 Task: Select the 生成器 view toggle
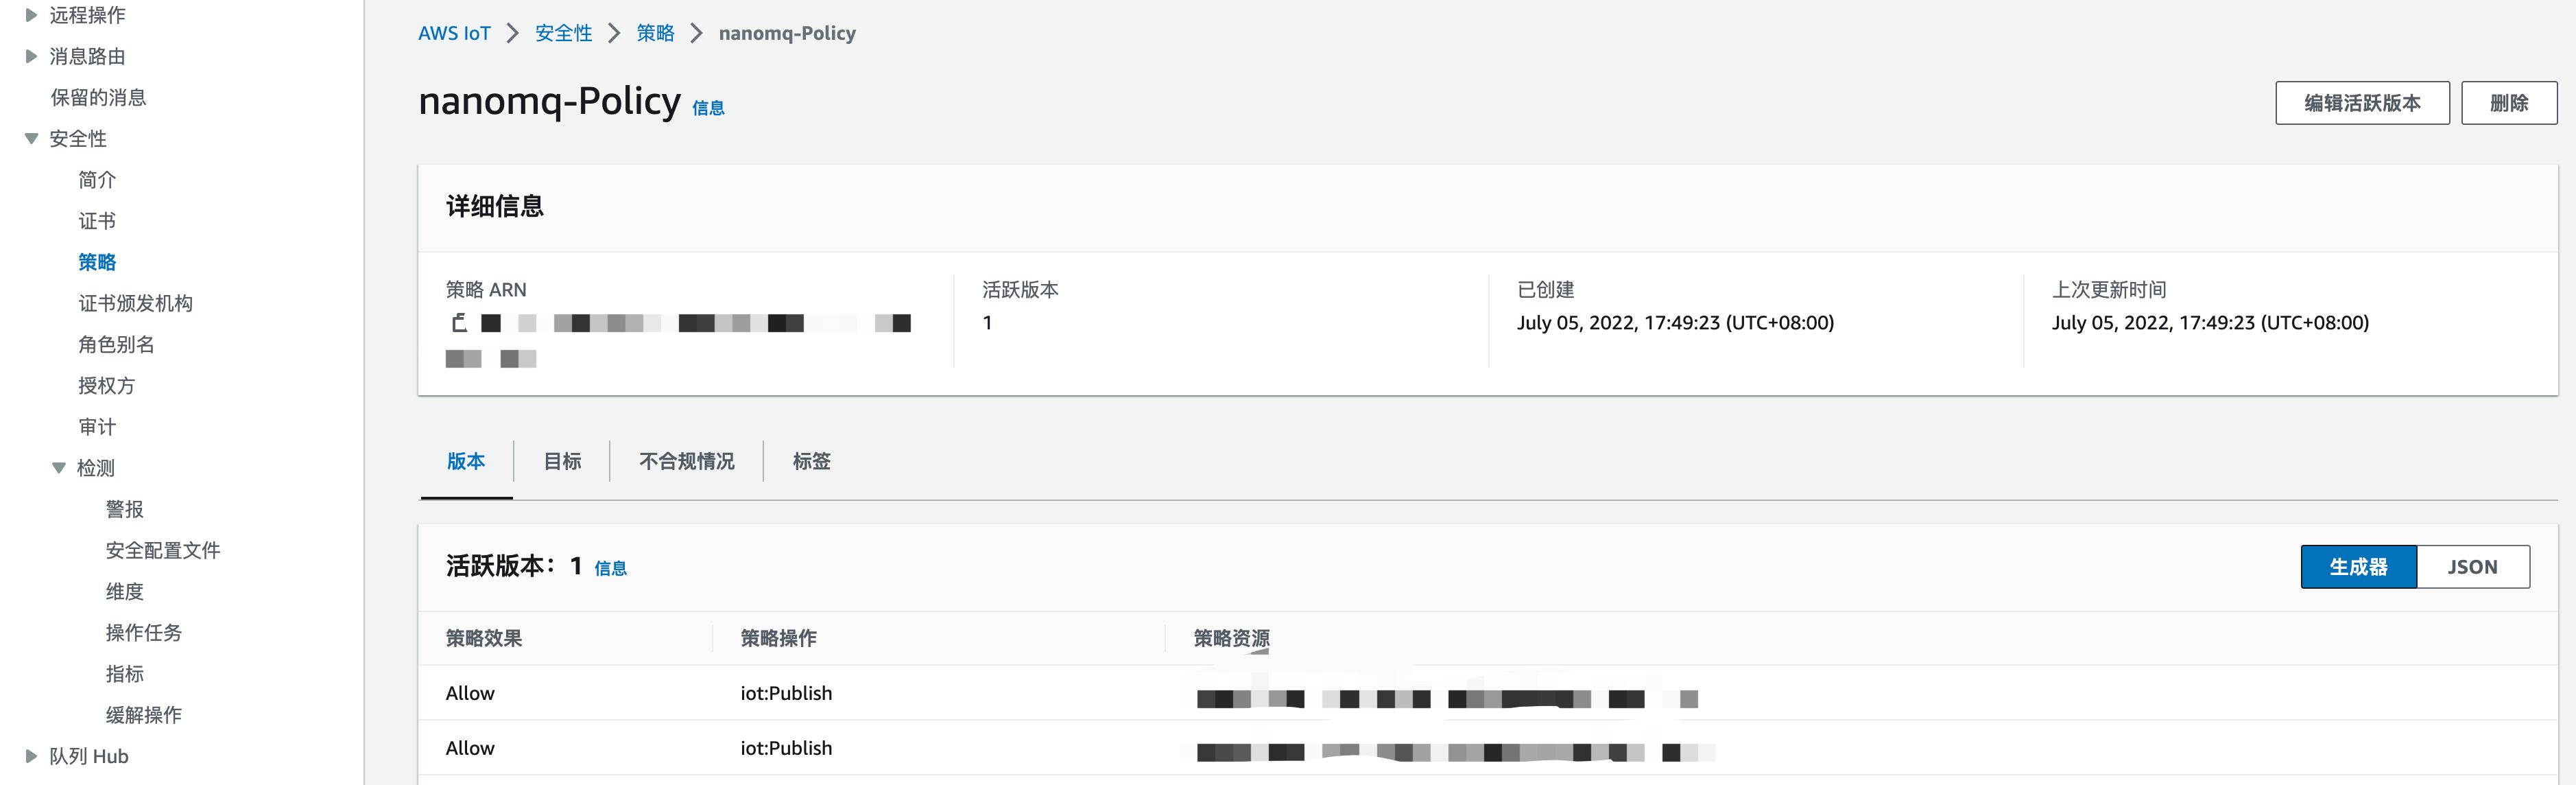point(2357,567)
